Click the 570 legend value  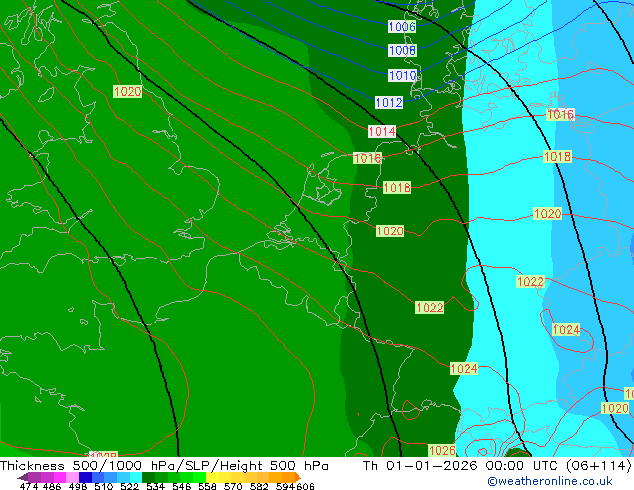point(233,486)
